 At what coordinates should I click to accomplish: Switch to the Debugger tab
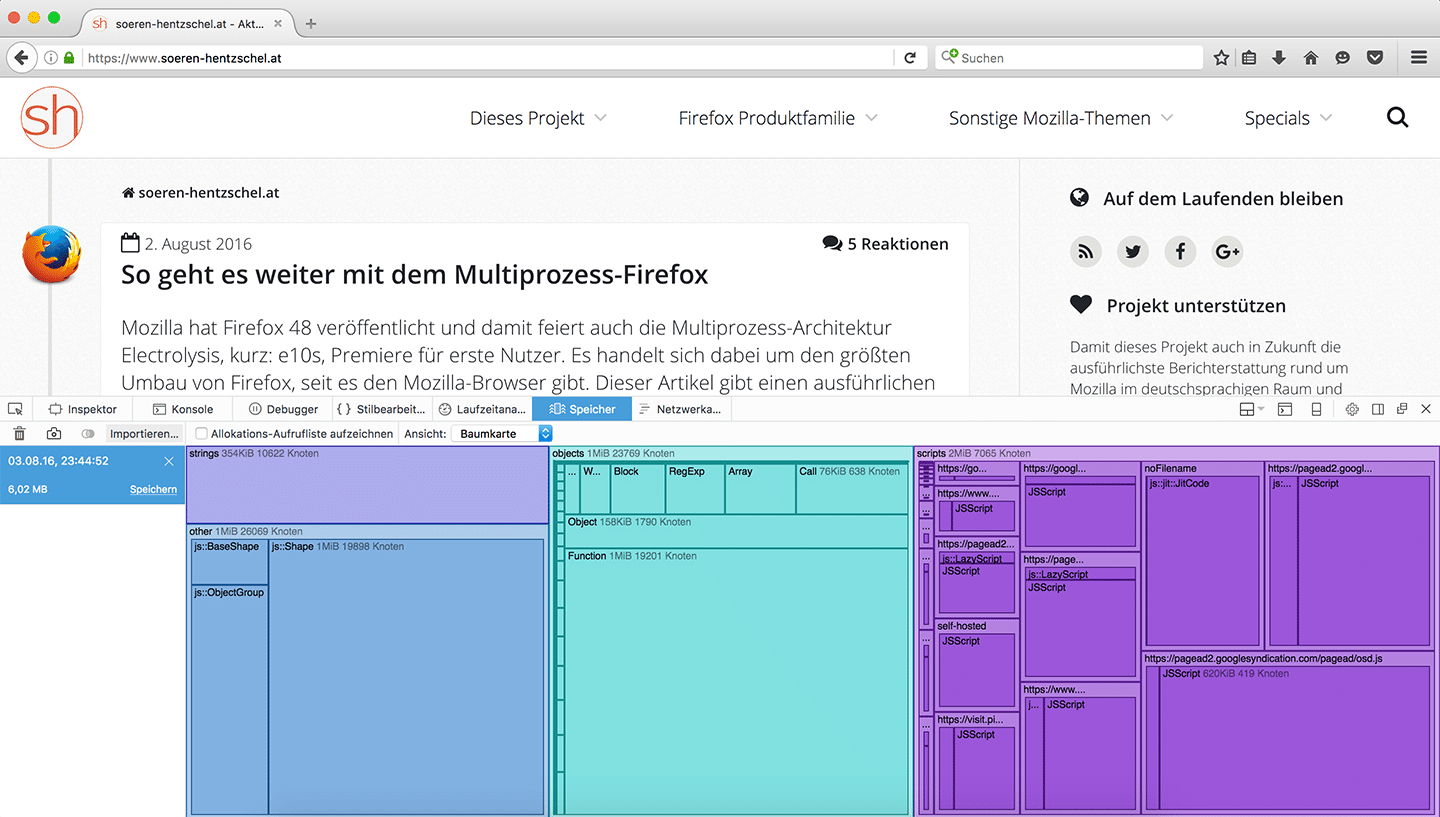pyautogui.click(x=283, y=409)
